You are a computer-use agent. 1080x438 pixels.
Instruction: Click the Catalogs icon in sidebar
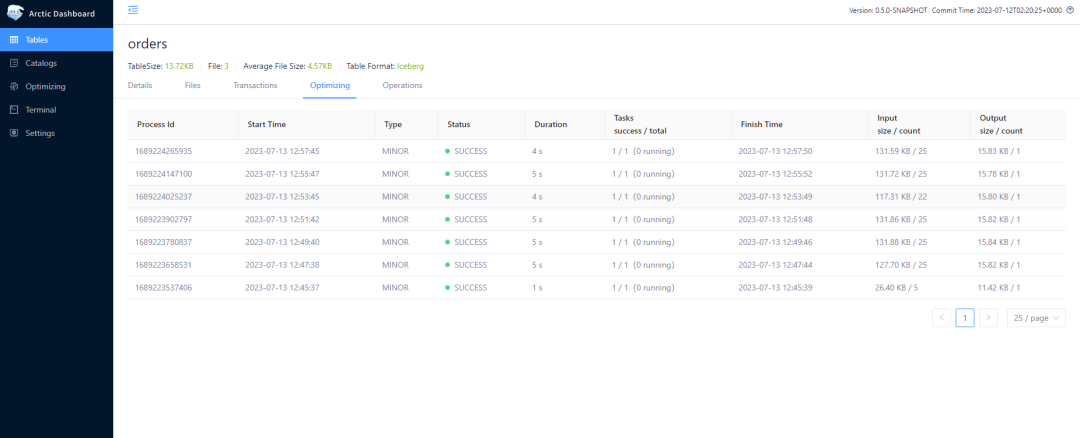(14, 63)
